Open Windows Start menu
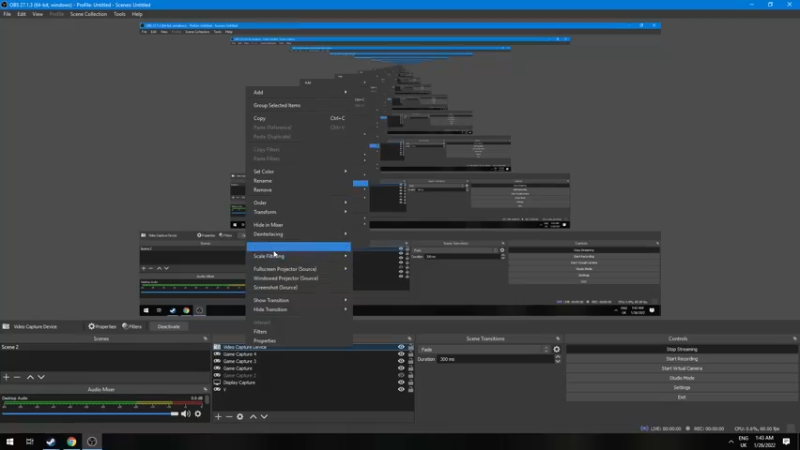Screen dimensions: 800x450 pyautogui.click(x=10, y=441)
